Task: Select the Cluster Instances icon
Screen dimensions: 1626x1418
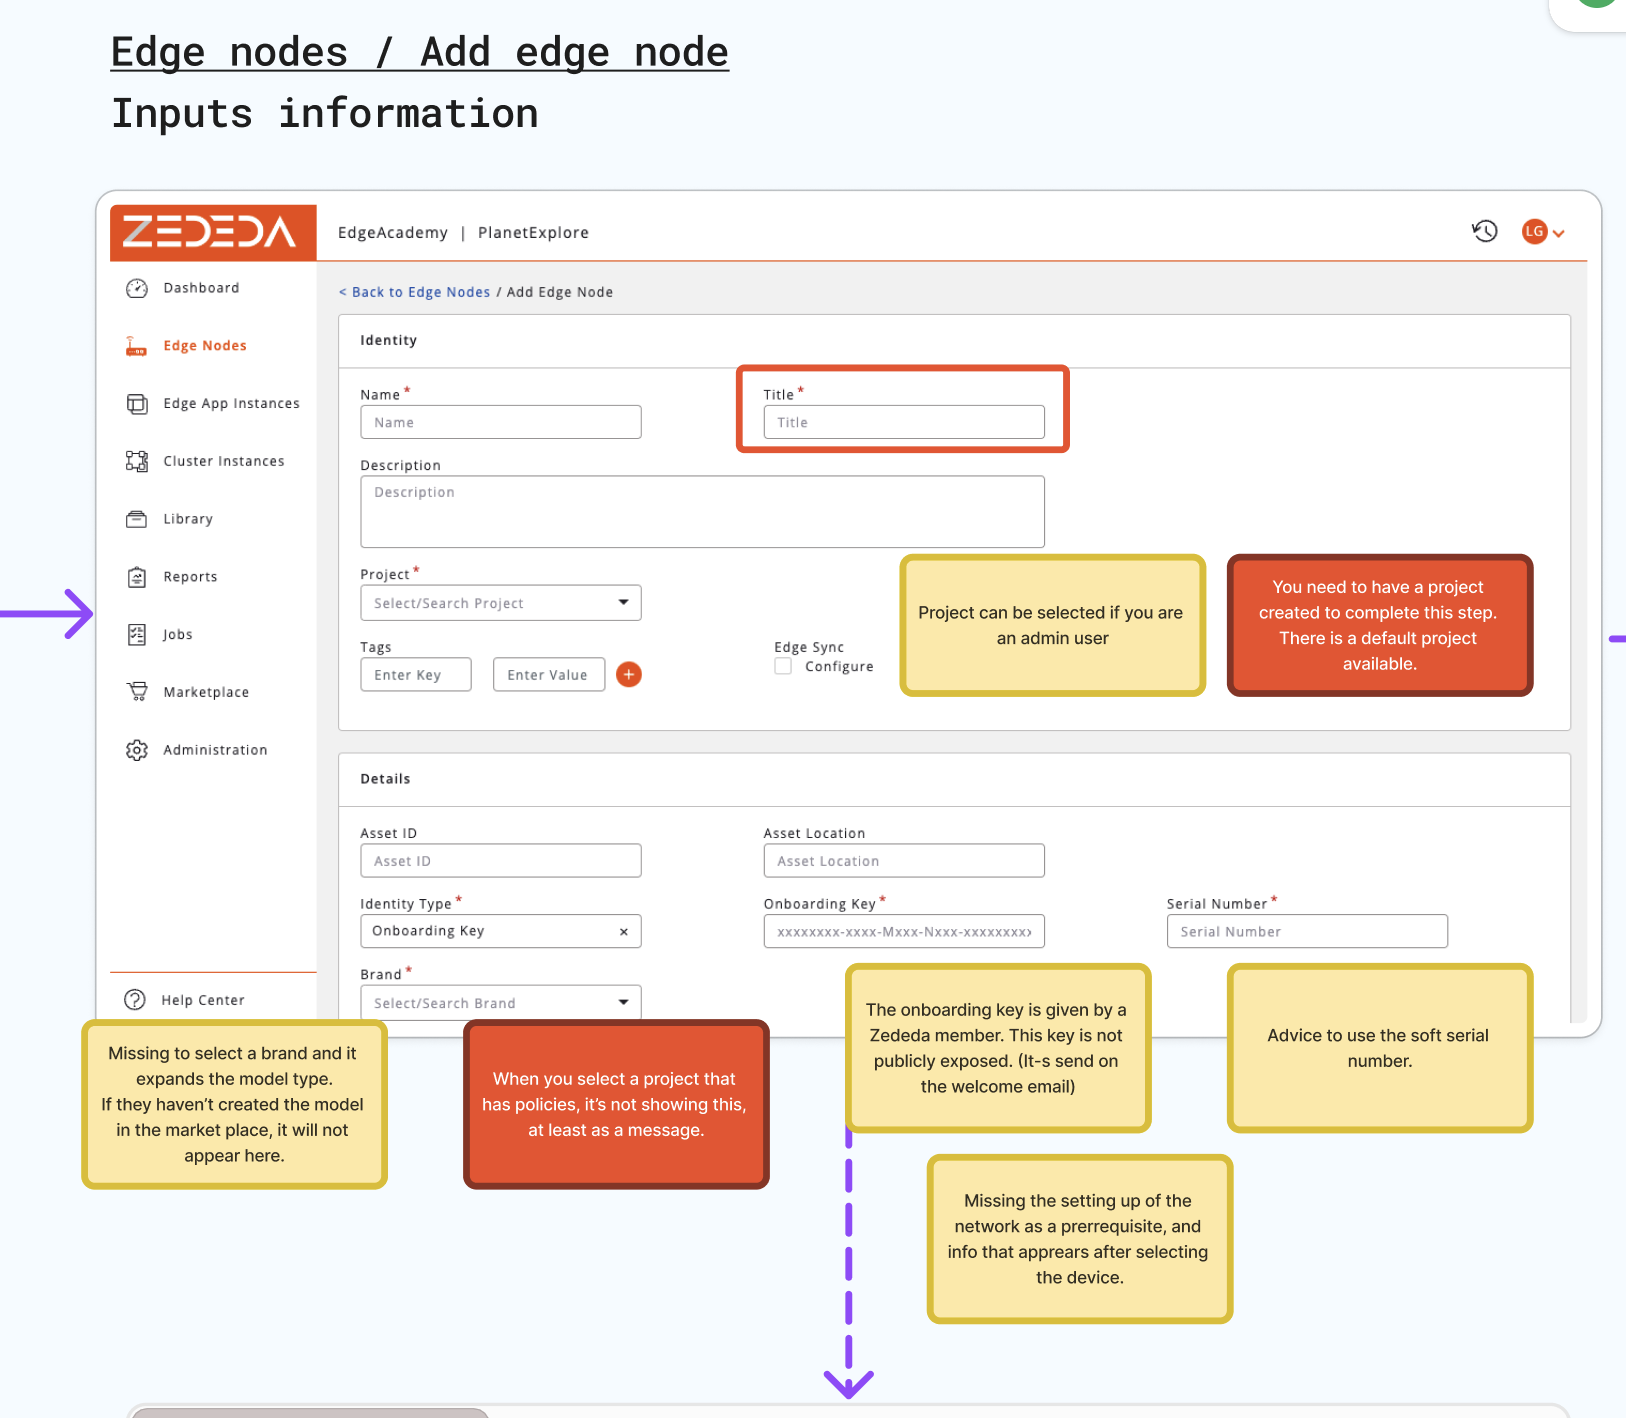Action: pos(137,461)
